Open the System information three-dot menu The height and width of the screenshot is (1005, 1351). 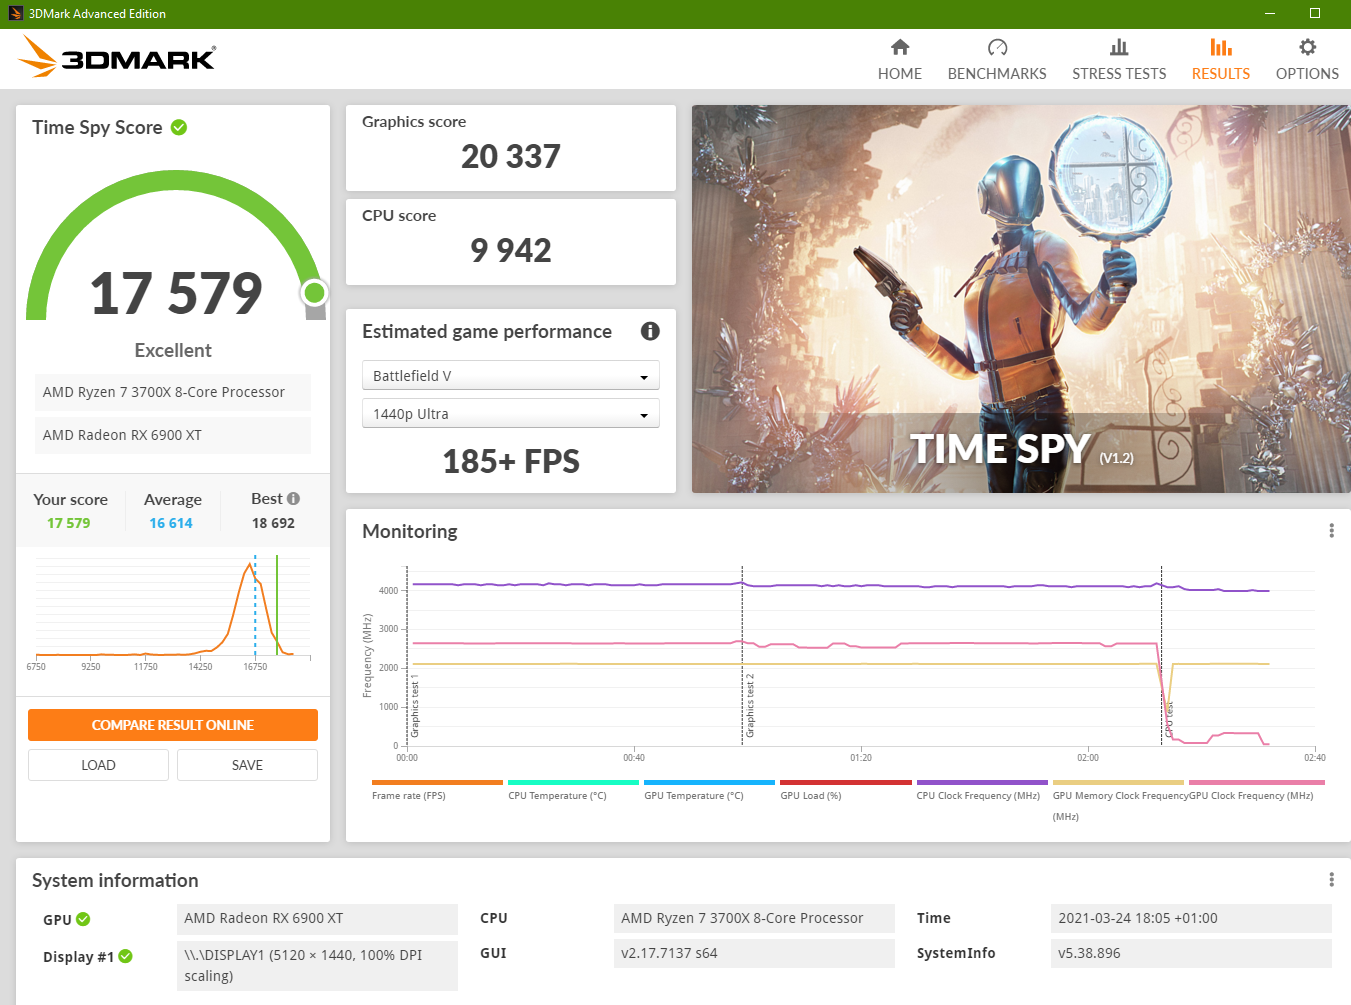pyautogui.click(x=1331, y=879)
